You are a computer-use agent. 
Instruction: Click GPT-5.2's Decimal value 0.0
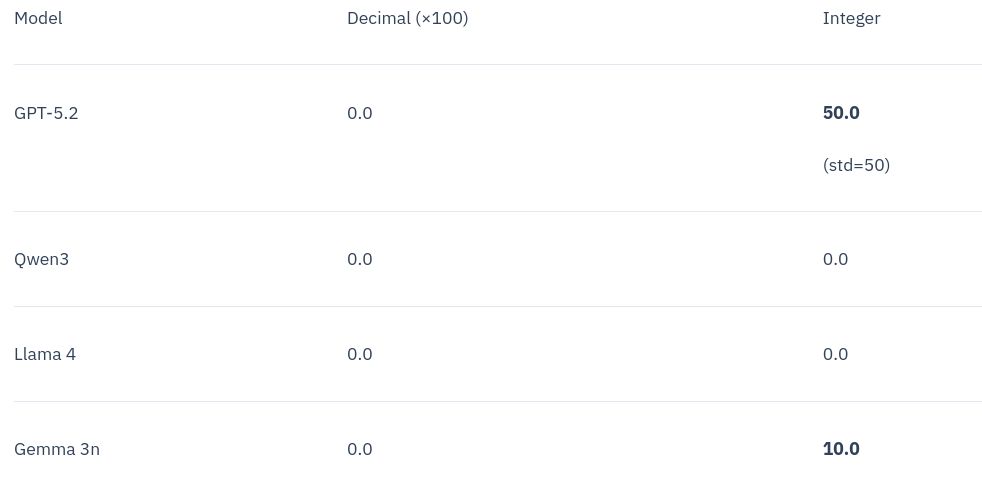click(x=359, y=113)
